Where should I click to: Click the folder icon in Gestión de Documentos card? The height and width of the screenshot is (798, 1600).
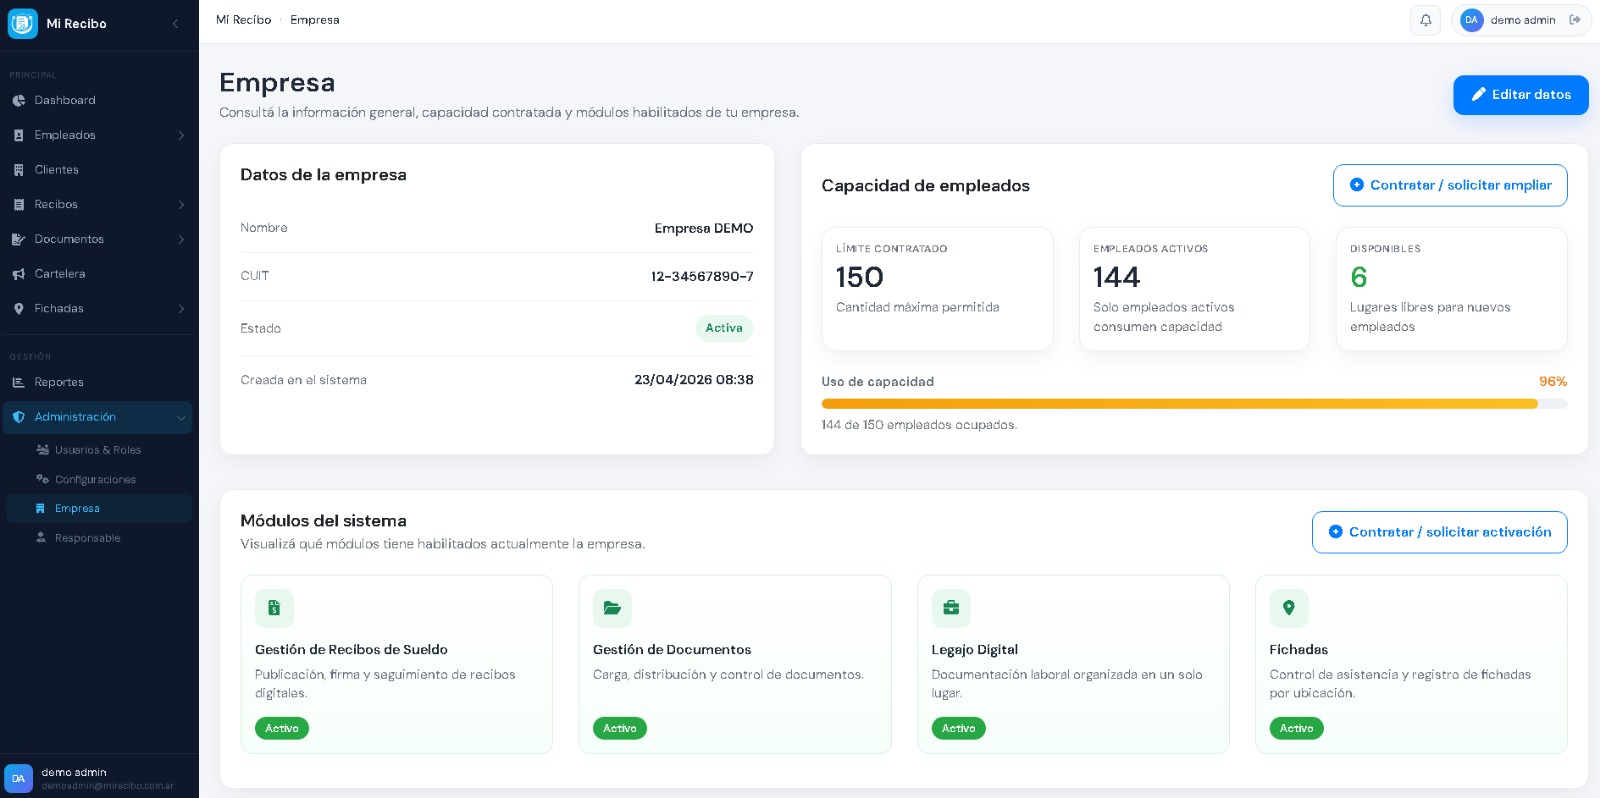click(612, 608)
